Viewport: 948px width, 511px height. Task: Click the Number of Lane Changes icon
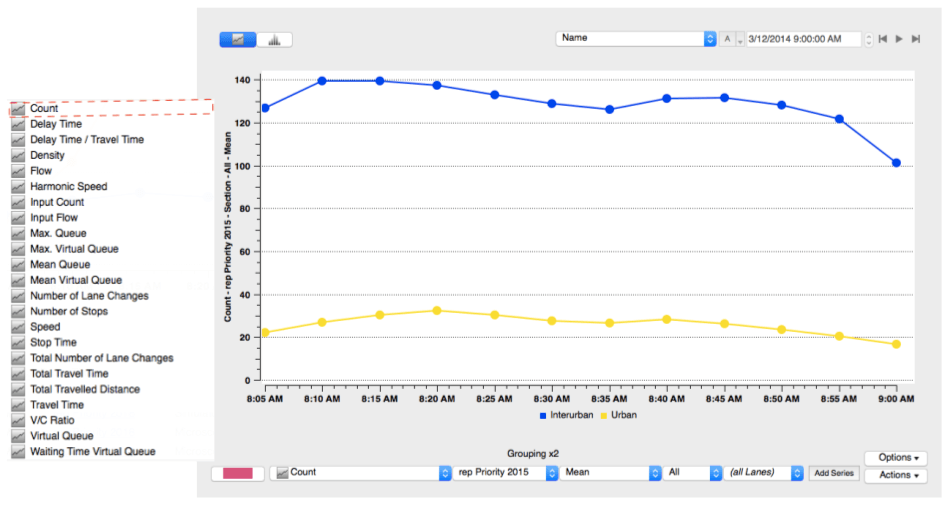pyautogui.click(x=18, y=296)
